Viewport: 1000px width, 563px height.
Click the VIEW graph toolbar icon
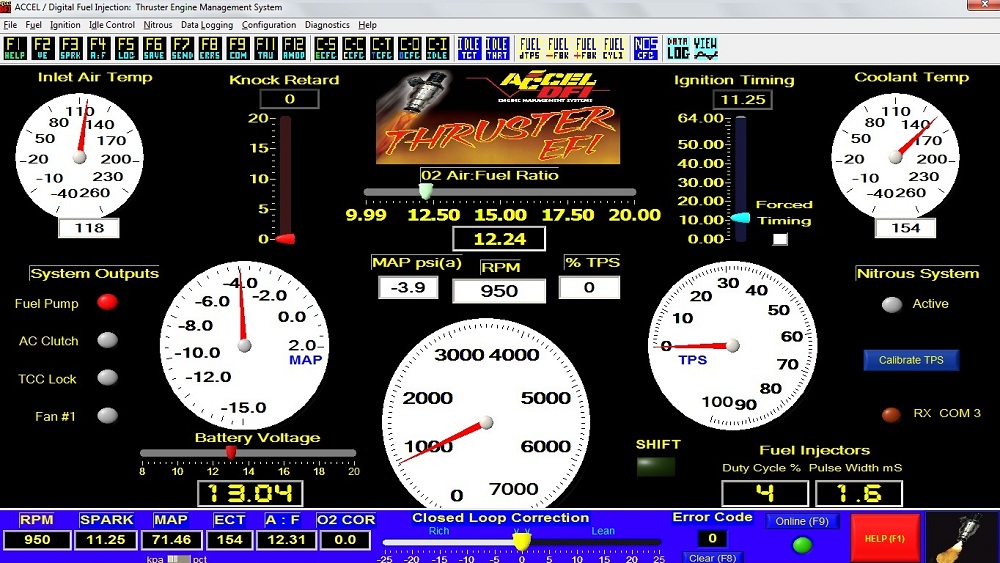[x=705, y=48]
